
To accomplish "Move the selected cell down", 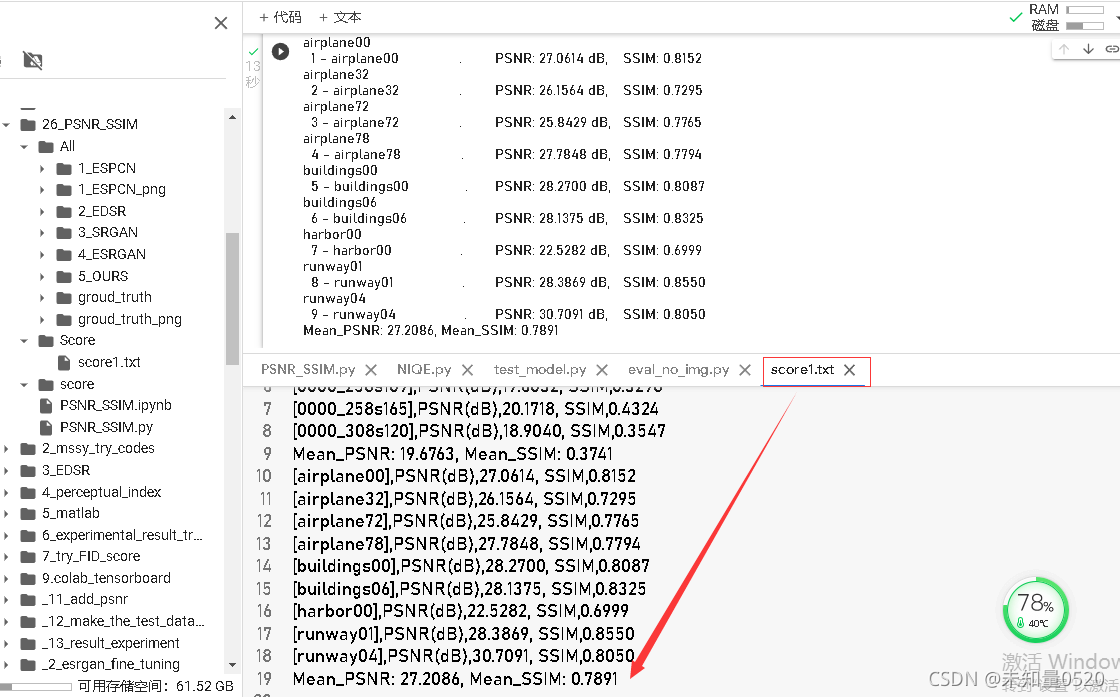I will click(x=1088, y=47).
